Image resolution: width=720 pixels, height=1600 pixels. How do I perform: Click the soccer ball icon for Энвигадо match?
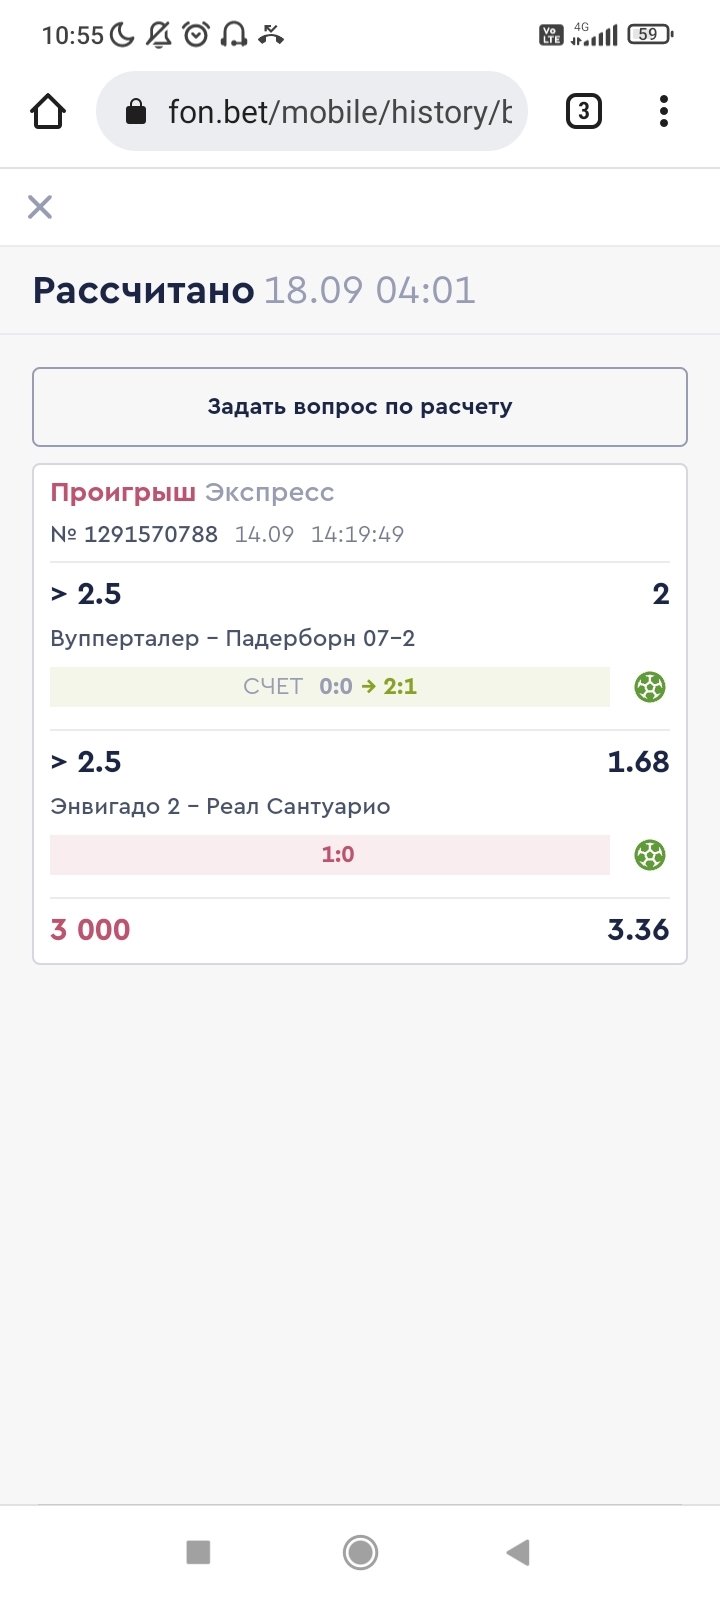(650, 855)
